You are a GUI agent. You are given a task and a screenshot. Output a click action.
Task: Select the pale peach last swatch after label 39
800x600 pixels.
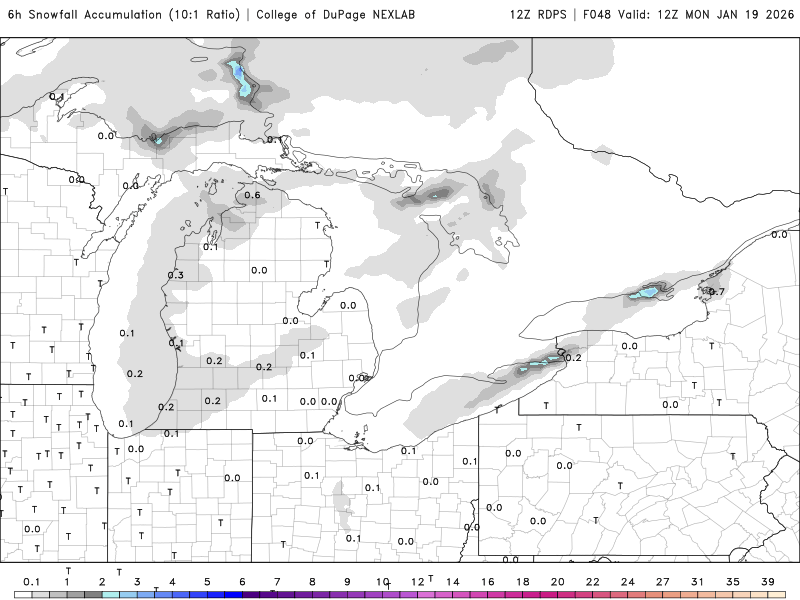[777, 595]
